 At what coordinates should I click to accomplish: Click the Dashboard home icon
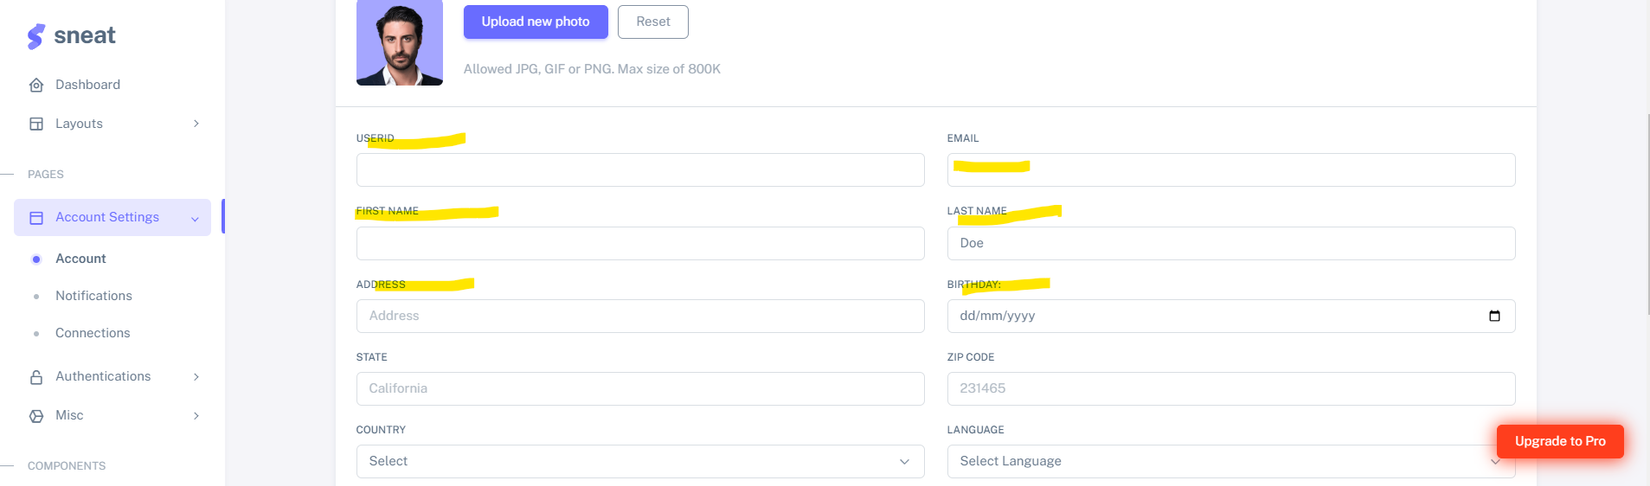(36, 85)
